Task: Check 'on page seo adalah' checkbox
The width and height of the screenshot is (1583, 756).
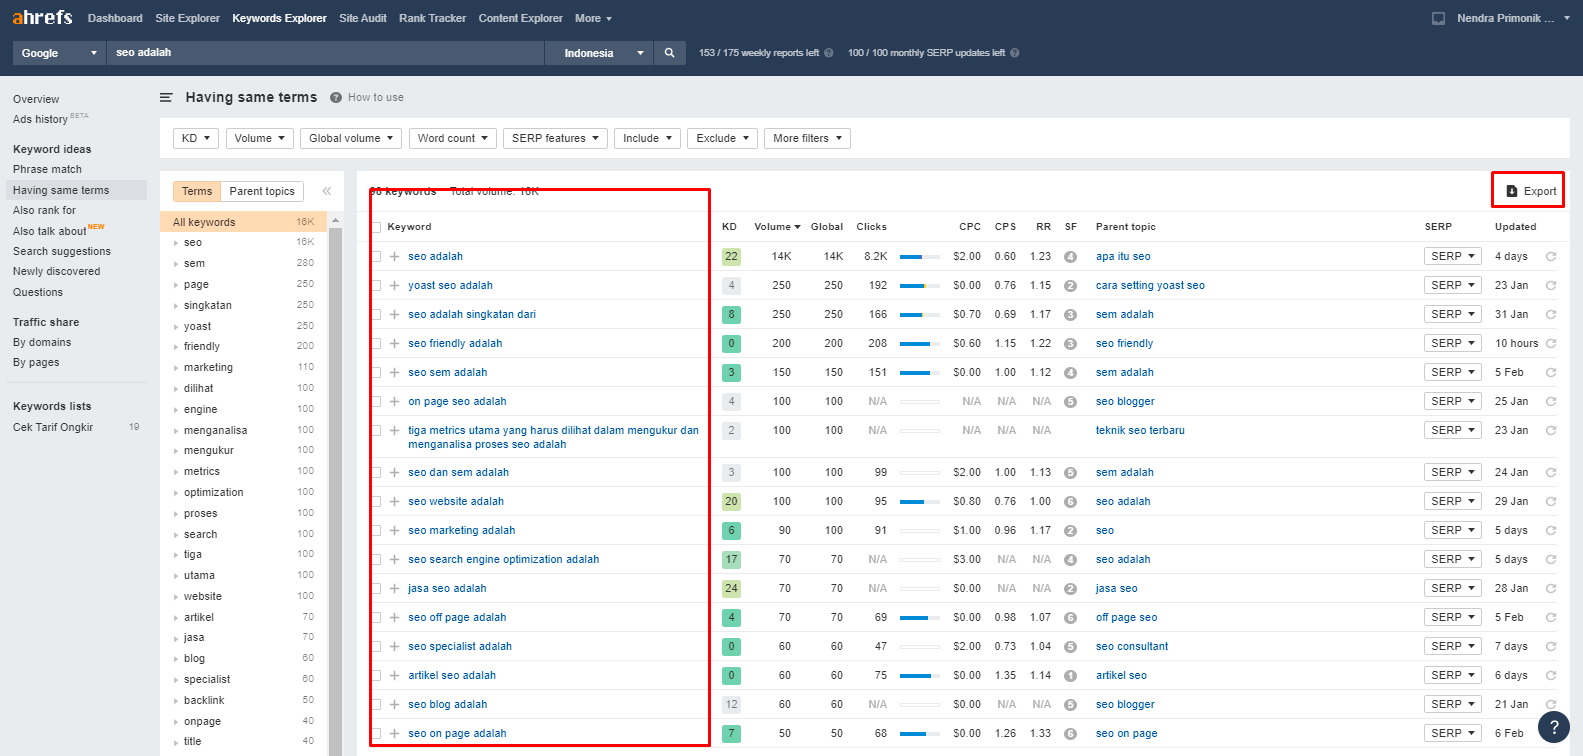Action: (x=376, y=402)
